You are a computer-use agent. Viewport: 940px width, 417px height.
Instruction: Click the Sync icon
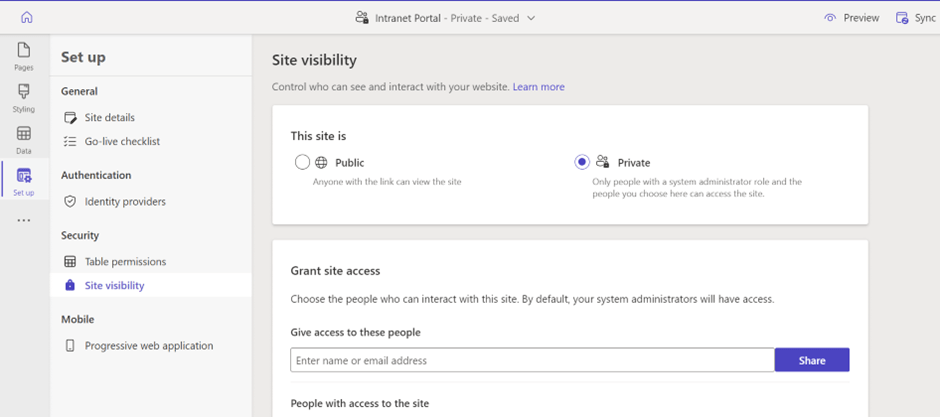902,18
